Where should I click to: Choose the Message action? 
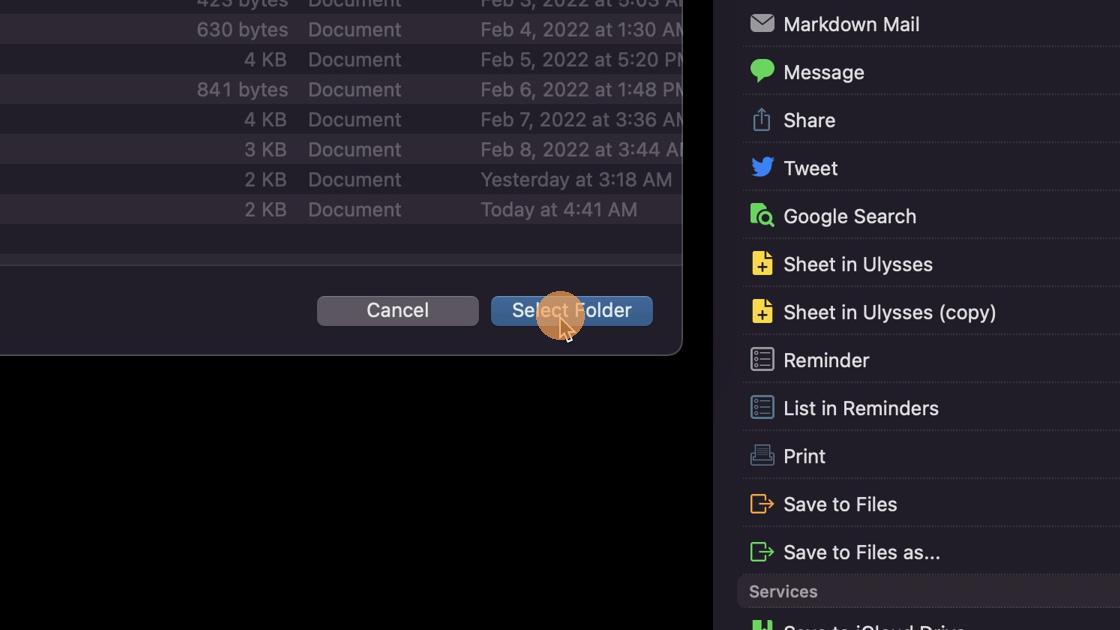coord(824,72)
